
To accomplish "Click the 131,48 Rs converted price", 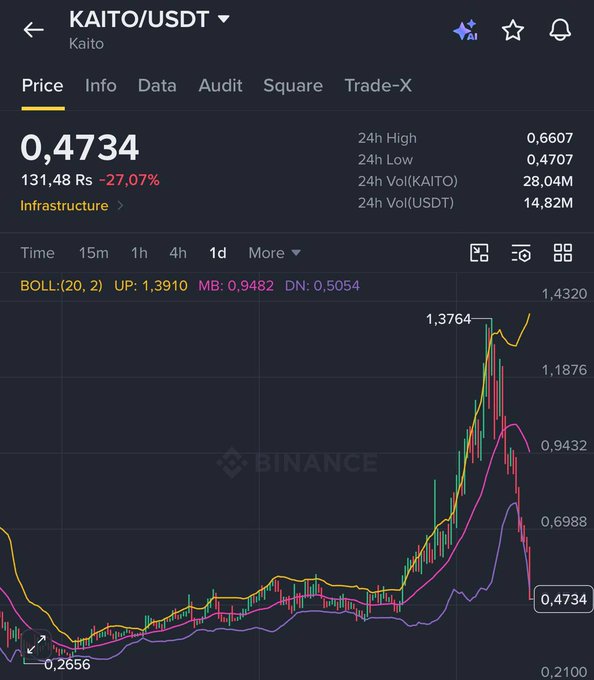I will [x=57, y=180].
